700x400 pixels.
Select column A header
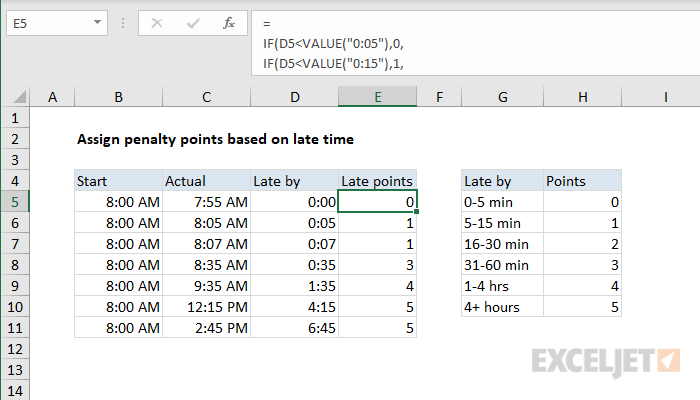click(52, 97)
